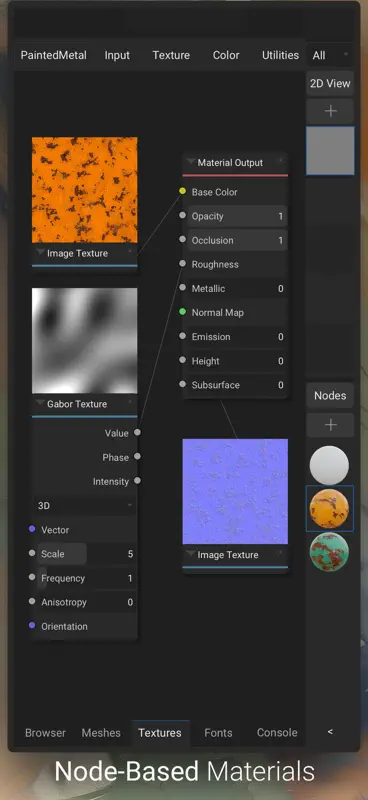Select the Gabor noise texture preview
Image resolution: width=368 pixels, height=800 pixels.
click(85, 341)
